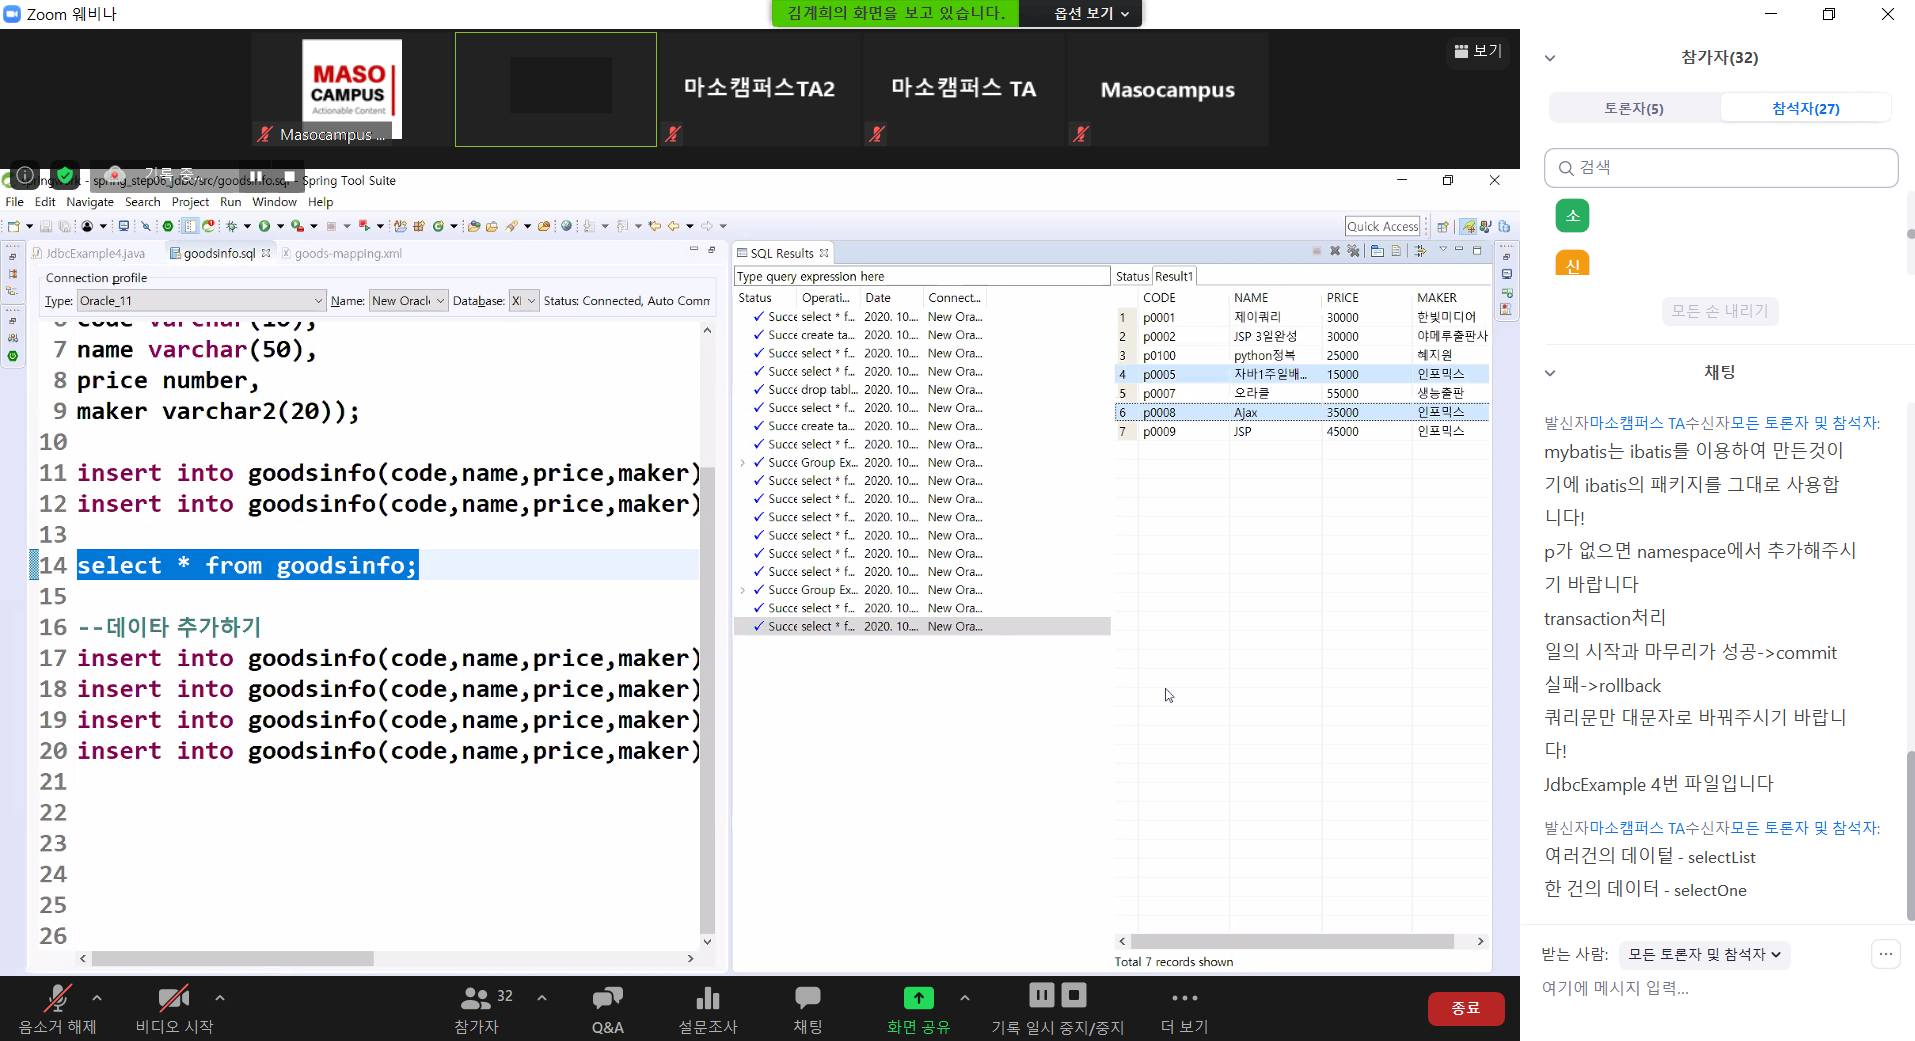Click the lower all hands button
1915x1041 pixels.
pos(1719,311)
